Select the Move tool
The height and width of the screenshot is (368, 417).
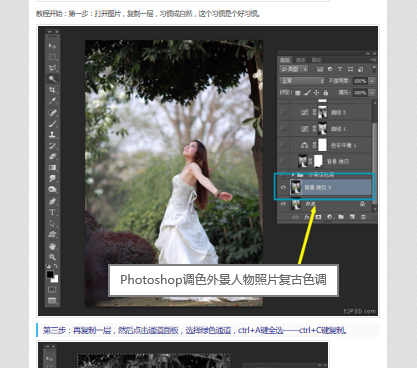tap(52, 46)
